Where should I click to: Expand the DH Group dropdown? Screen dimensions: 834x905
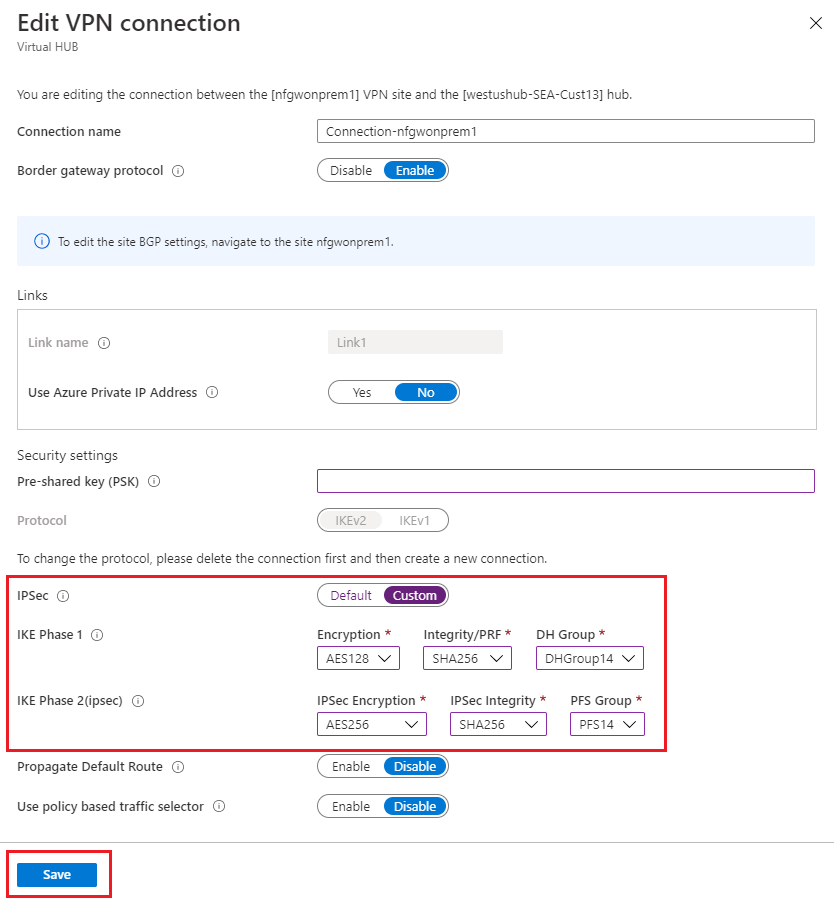coord(589,658)
